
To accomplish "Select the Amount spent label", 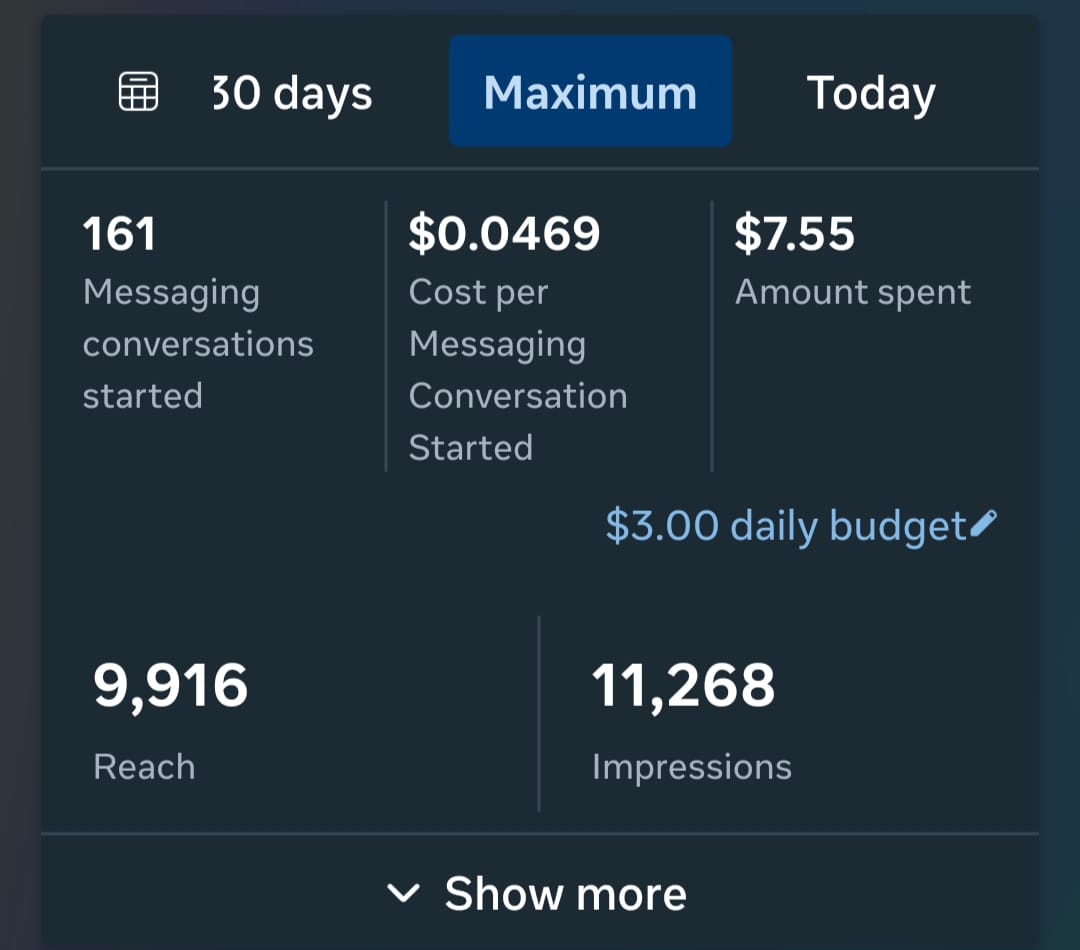I will click(x=853, y=292).
